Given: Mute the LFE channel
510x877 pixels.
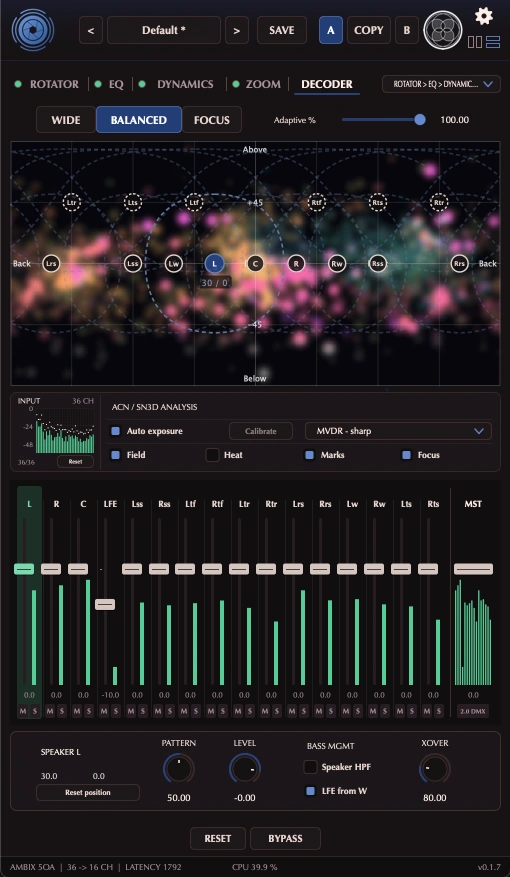Looking at the screenshot, I should pos(104,711).
